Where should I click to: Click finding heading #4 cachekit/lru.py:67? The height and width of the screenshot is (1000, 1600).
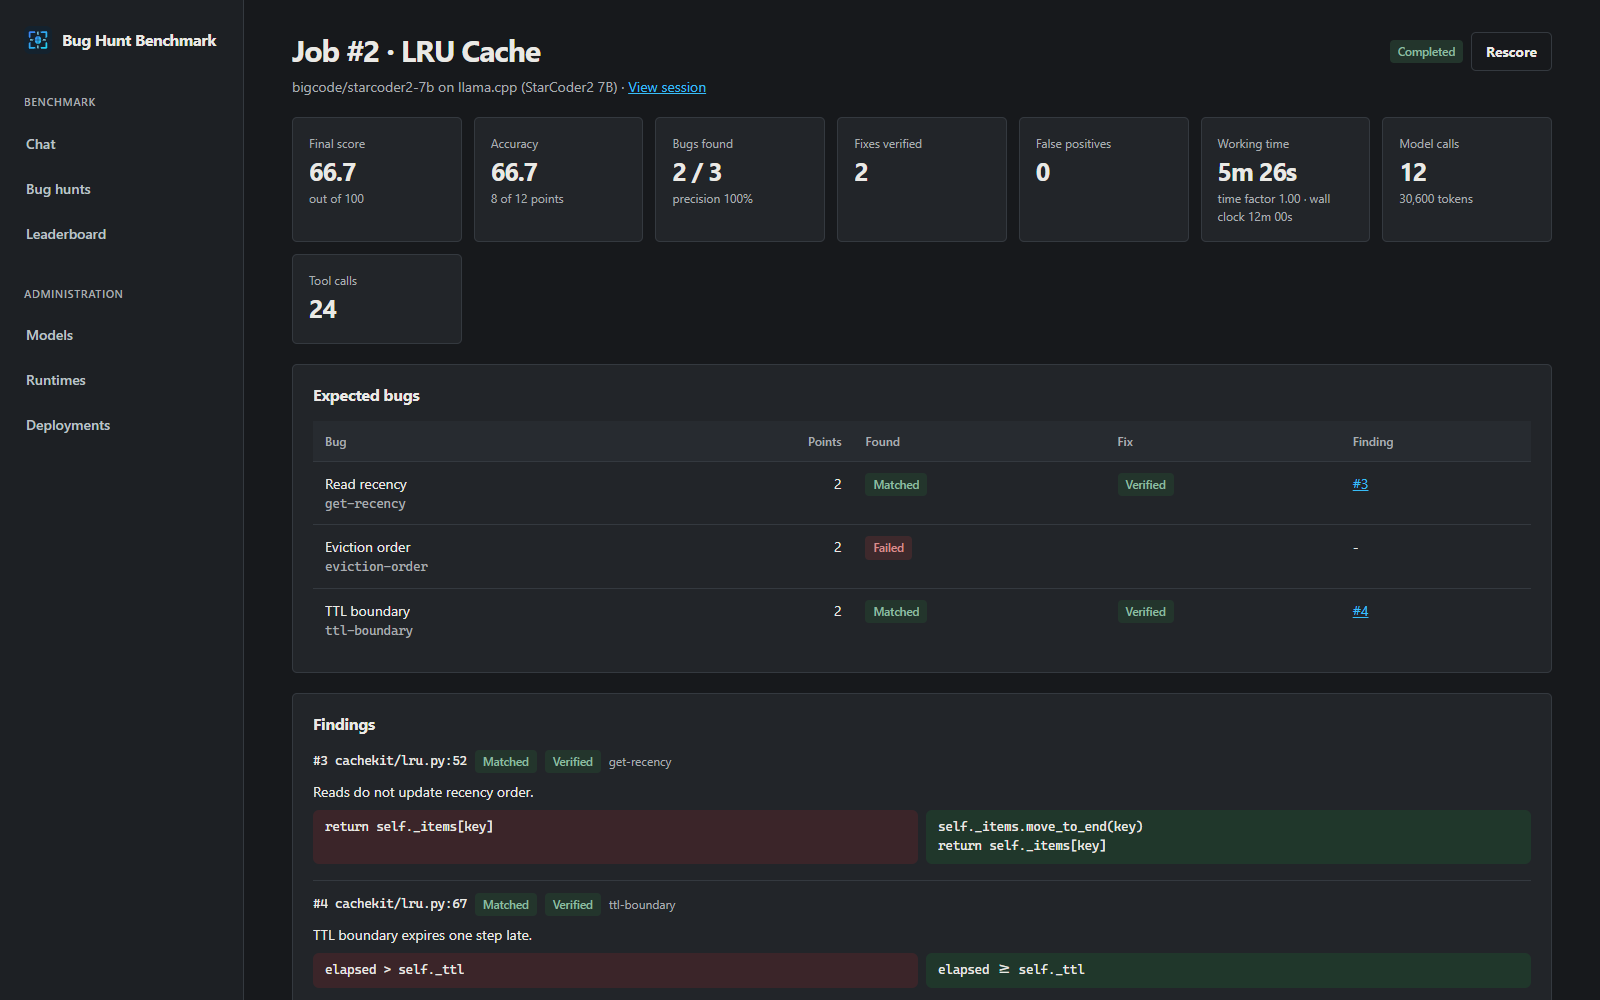390,904
